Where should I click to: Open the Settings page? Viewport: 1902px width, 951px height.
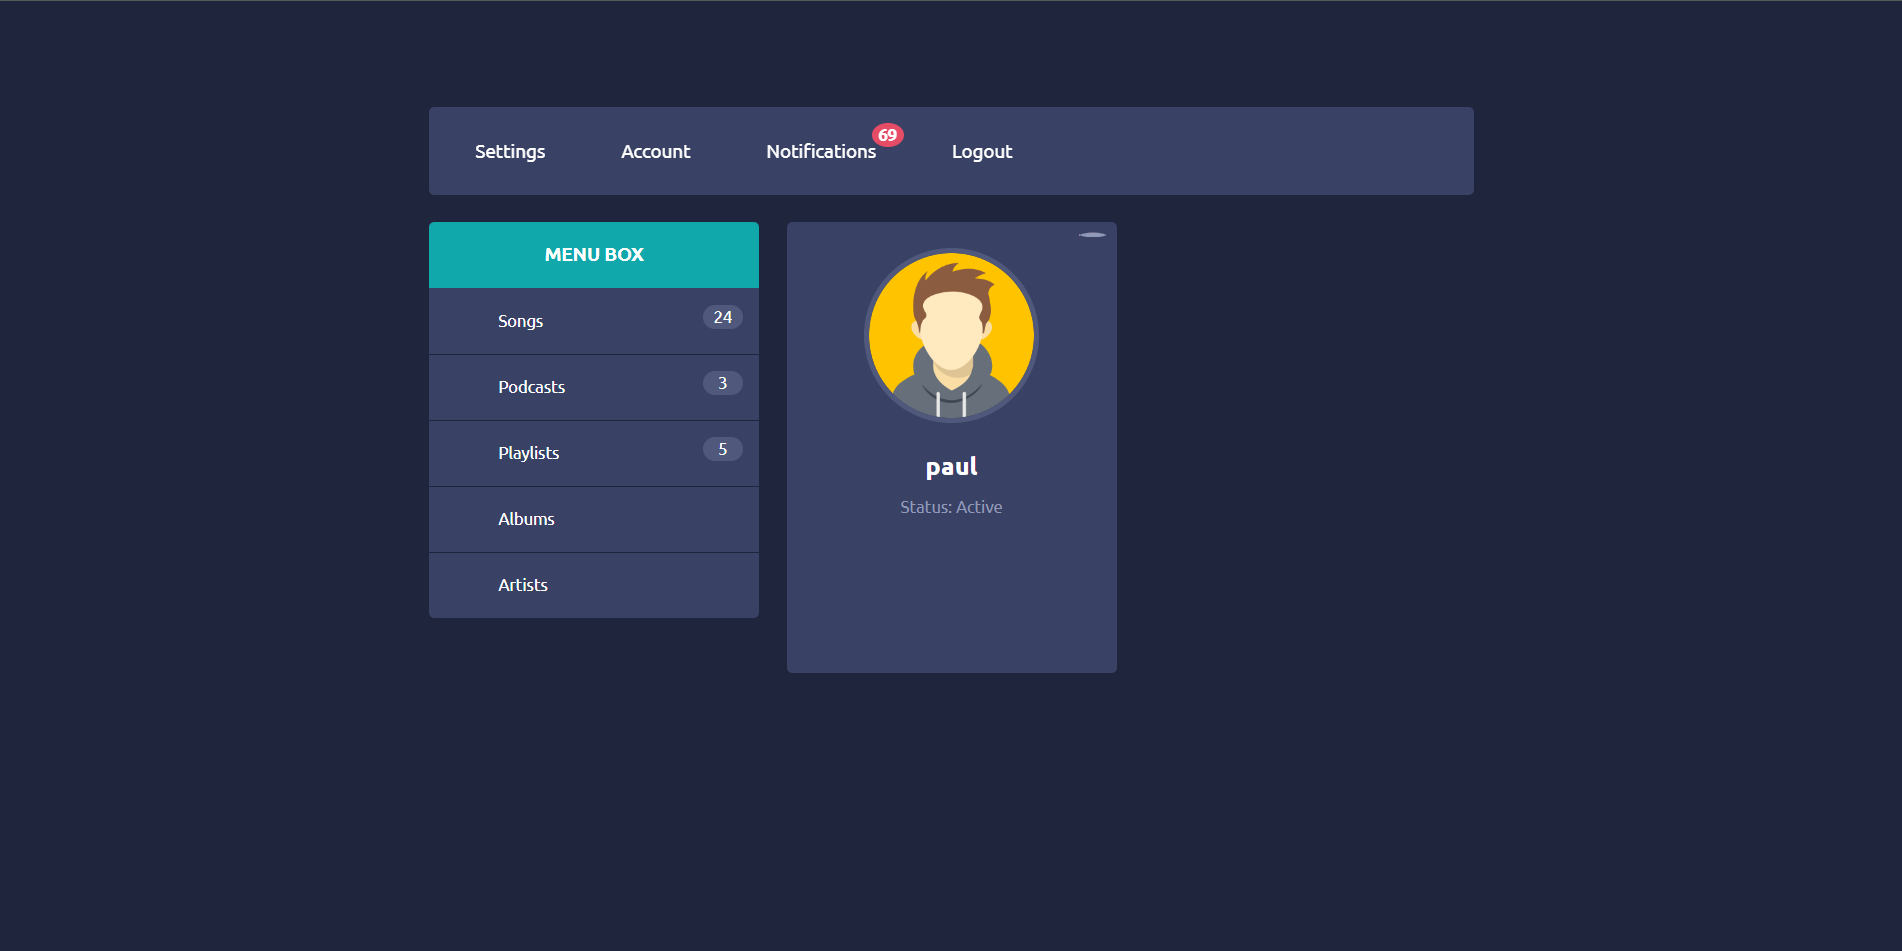(510, 152)
